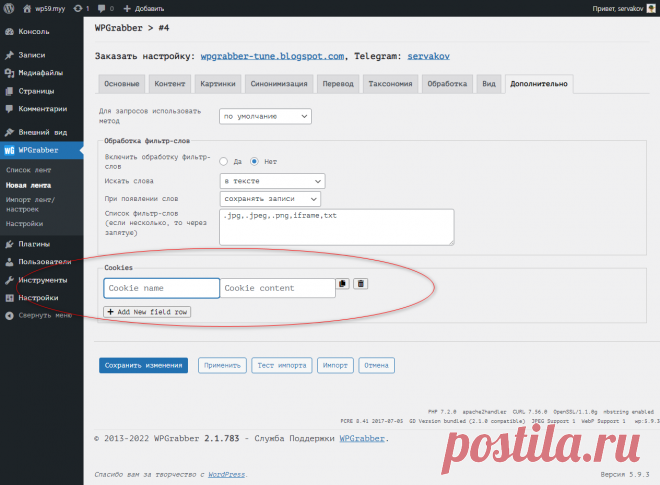
Task: Focus the Cookie name field
Action: click(162, 288)
